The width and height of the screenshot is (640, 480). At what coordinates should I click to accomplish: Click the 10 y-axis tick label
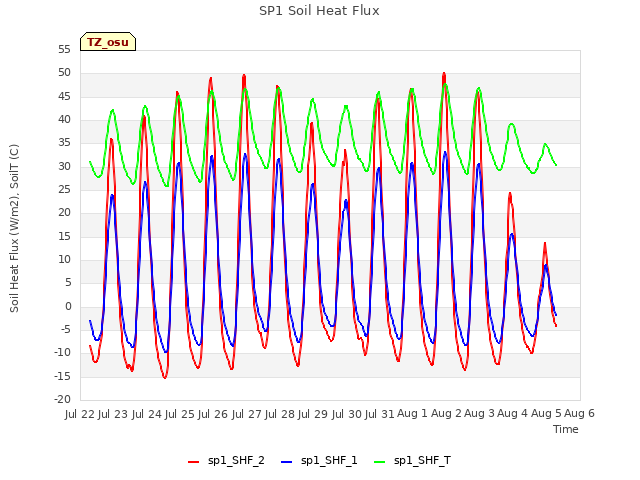click(x=64, y=260)
